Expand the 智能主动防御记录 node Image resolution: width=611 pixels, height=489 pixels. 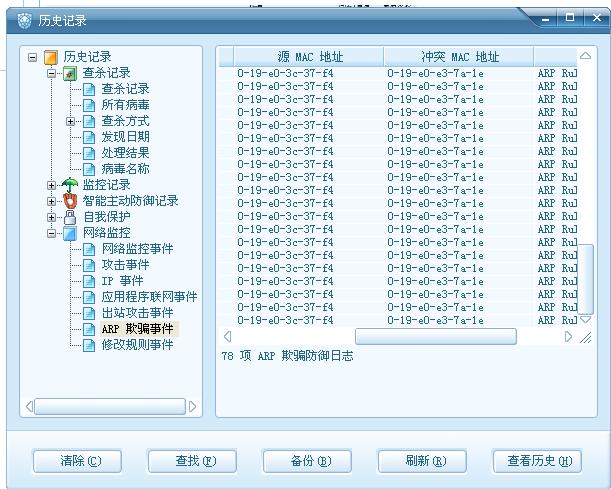[51, 201]
